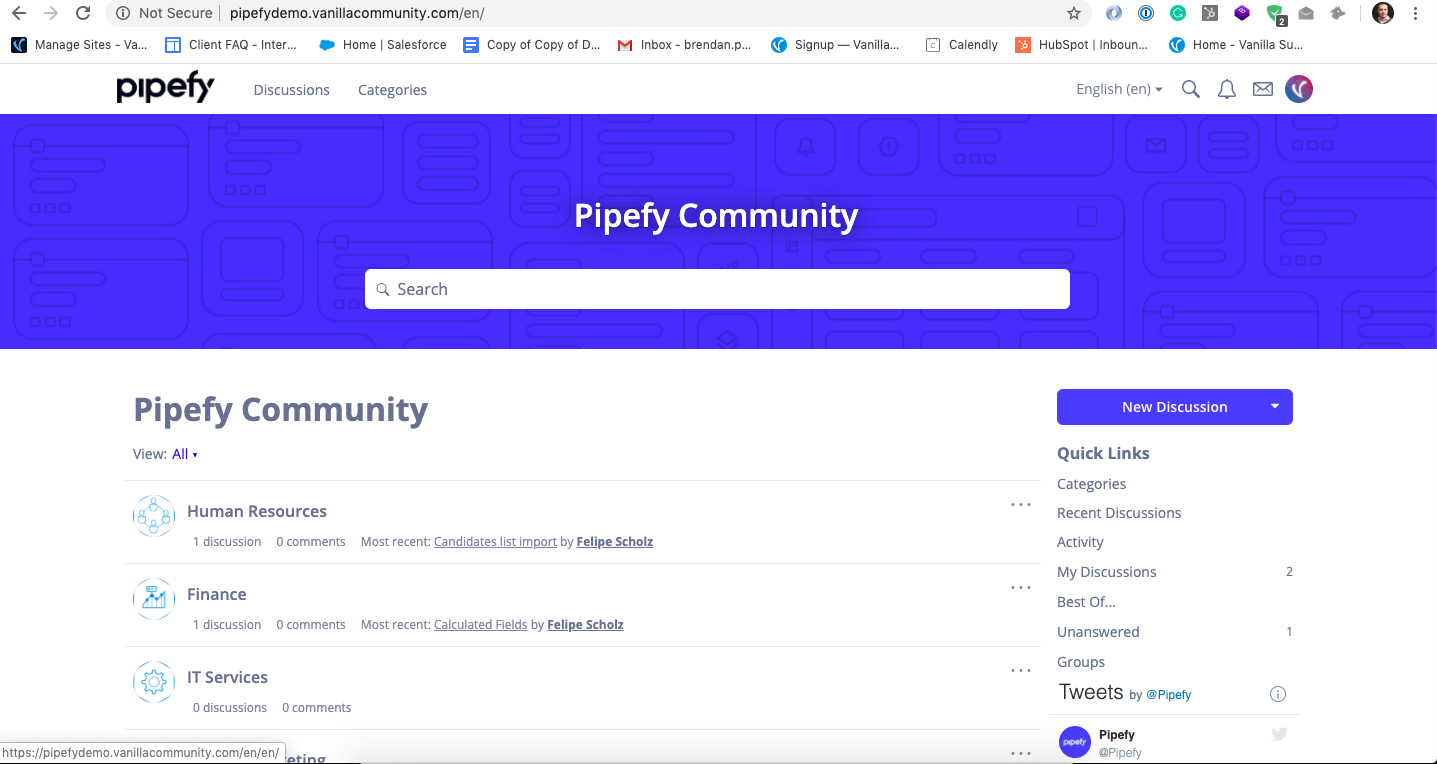The width and height of the screenshot is (1437, 764).
Task: Click the blue swirl extension icon
Action: tap(1114, 13)
